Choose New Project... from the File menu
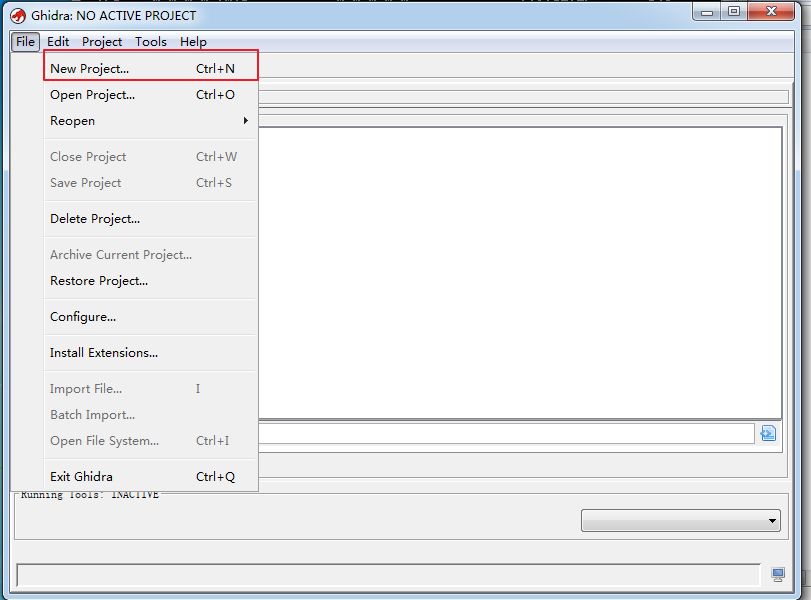The image size is (811, 600). point(151,68)
